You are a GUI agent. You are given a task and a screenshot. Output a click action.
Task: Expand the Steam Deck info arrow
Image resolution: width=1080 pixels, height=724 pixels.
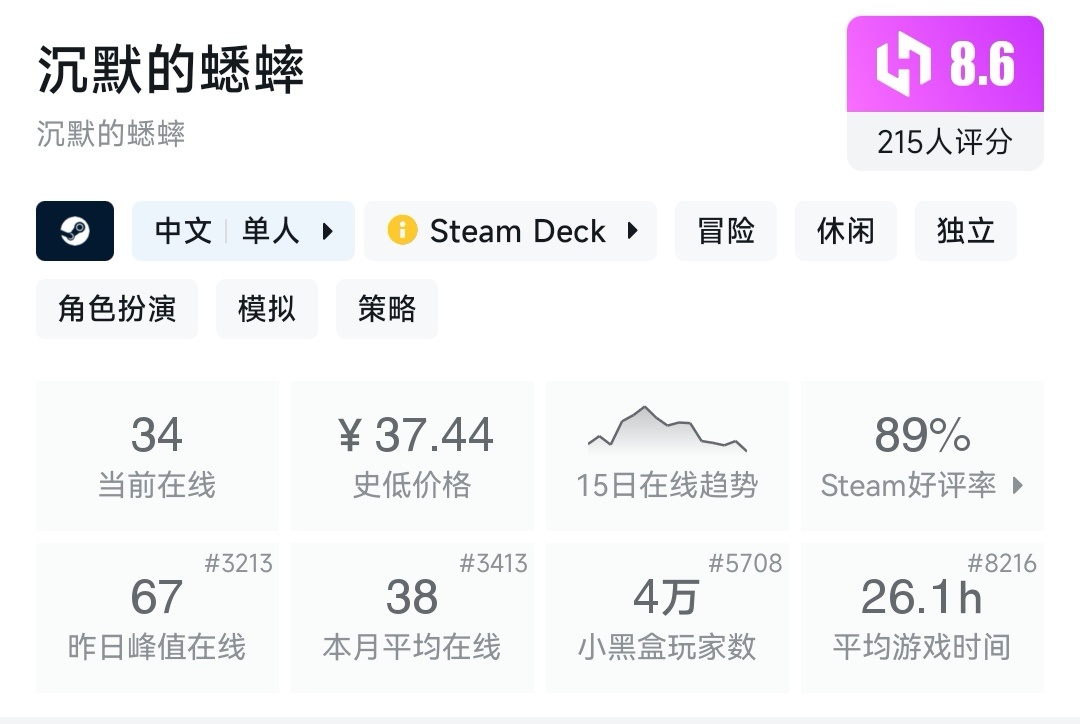point(632,231)
